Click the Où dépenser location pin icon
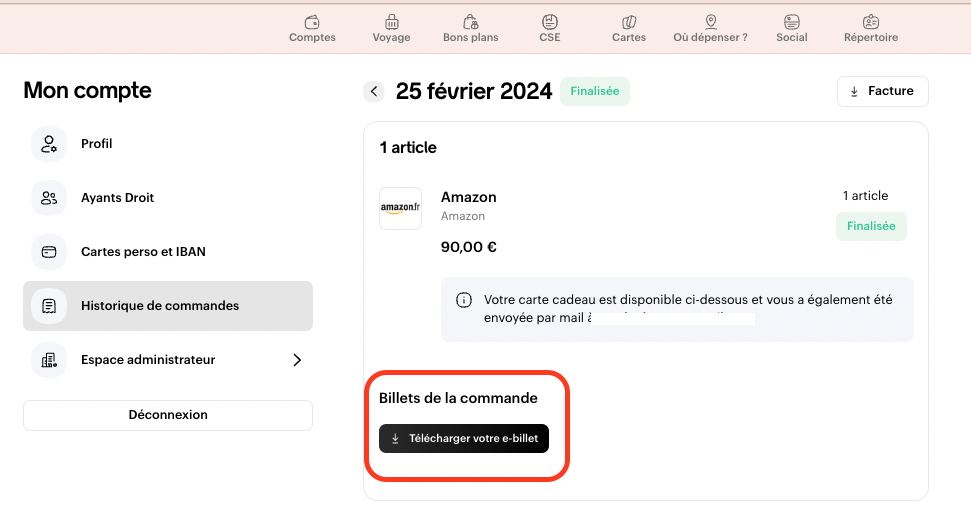The width and height of the screenshot is (971, 514). click(710, 22)
